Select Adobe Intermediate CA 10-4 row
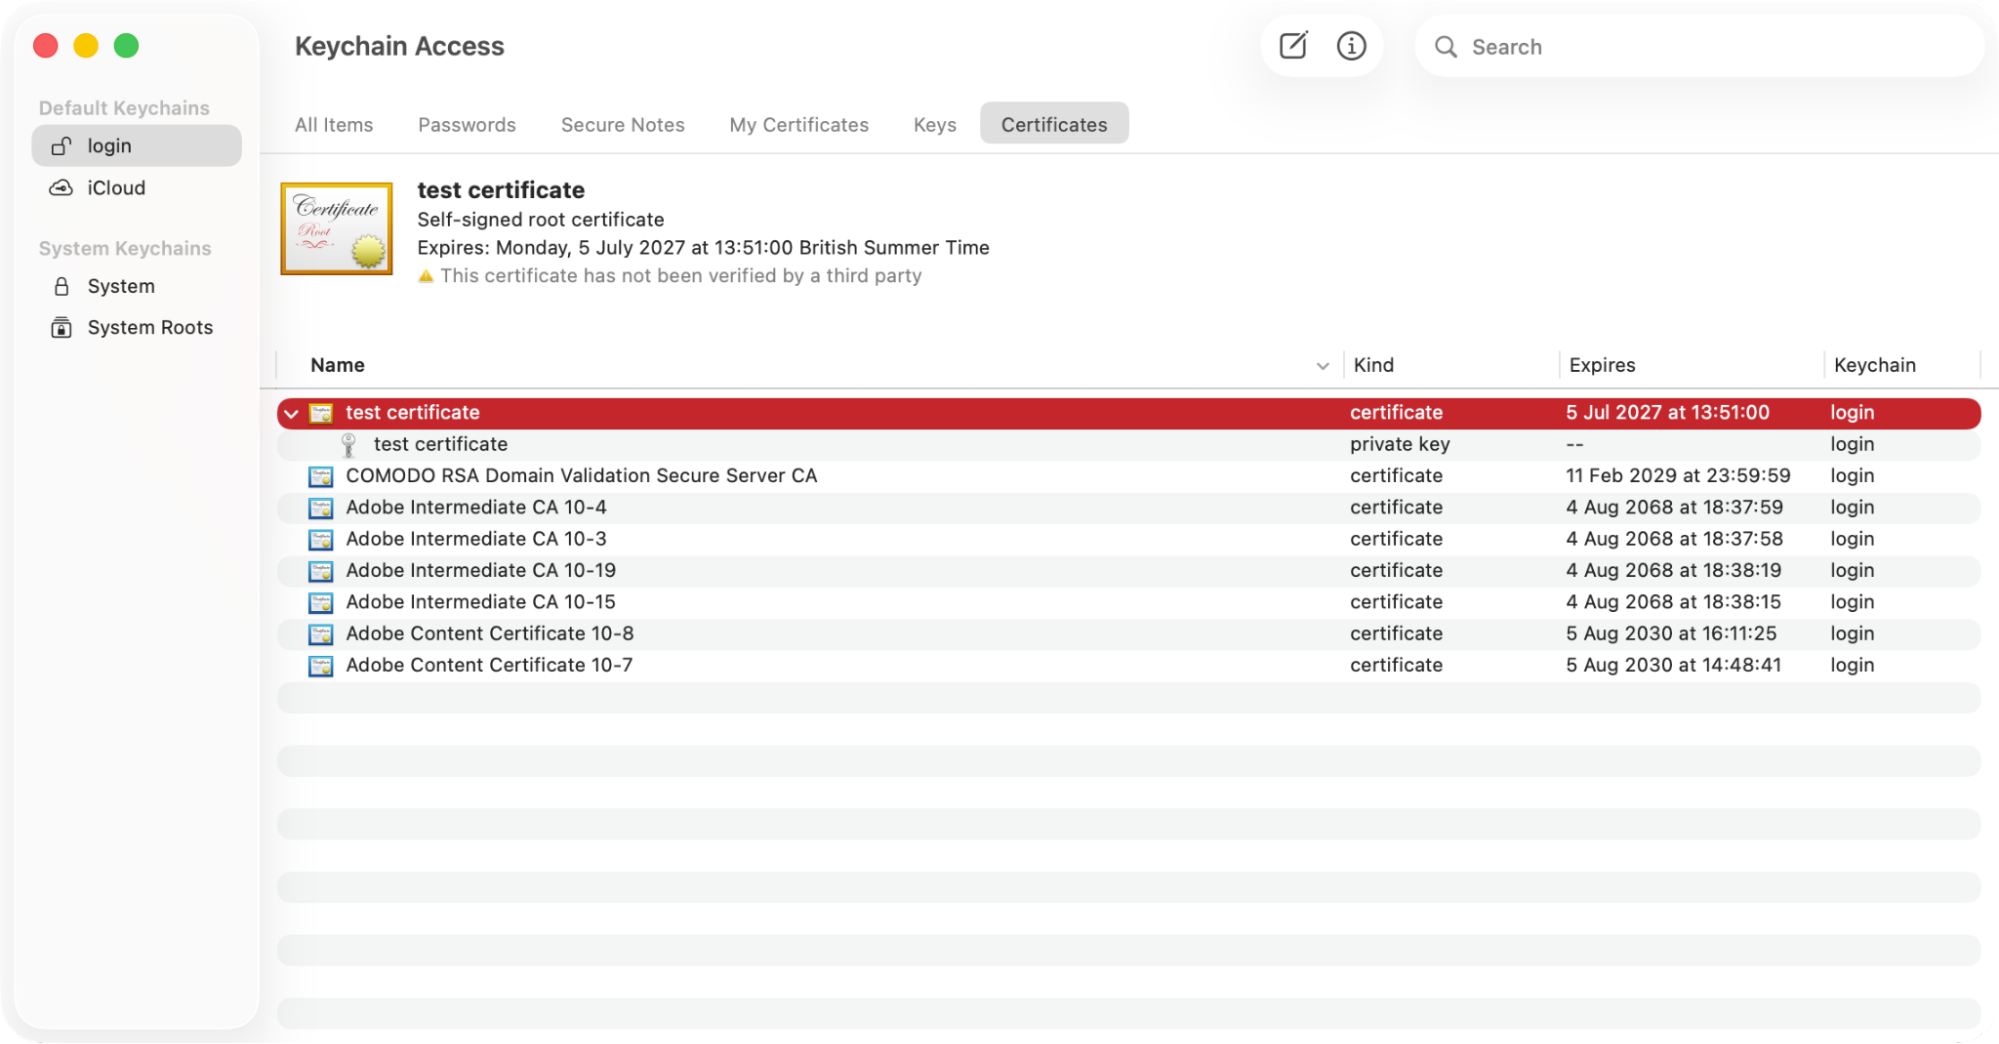Image resolution: width=1999 pixels, height=1044 pixels. (1129, 508)
